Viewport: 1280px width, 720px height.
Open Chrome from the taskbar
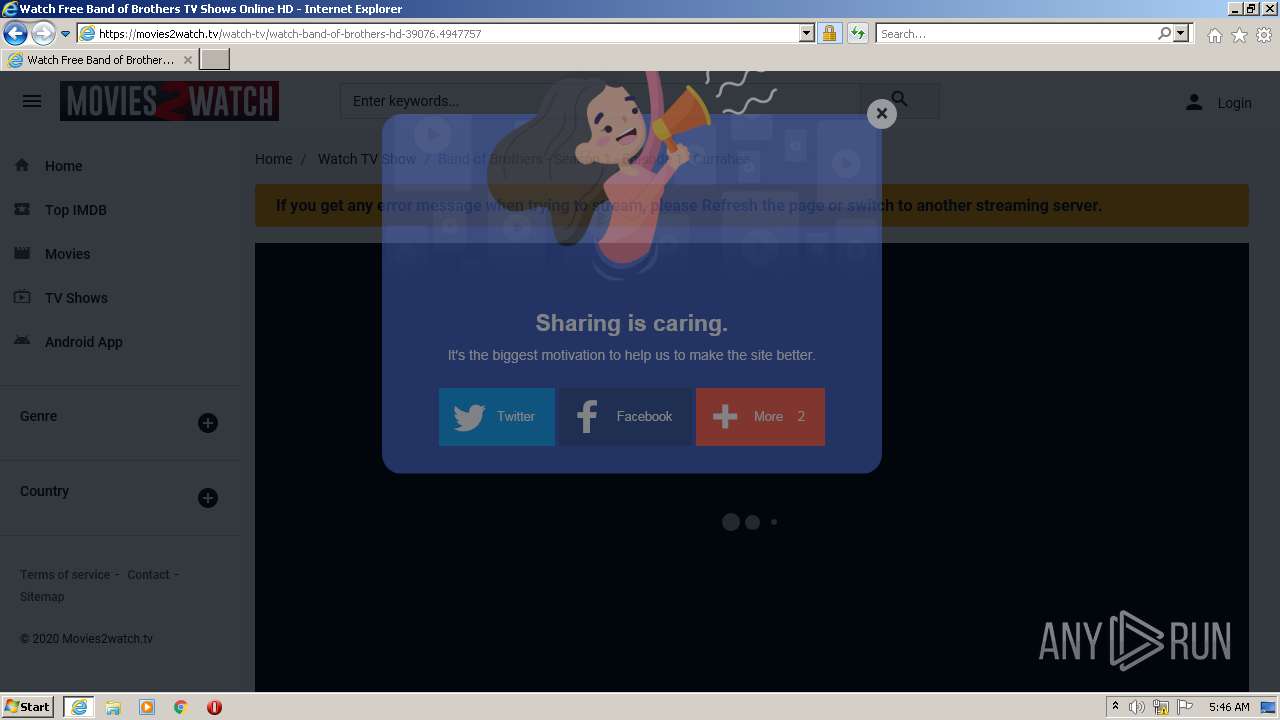(x=181, y=707)
